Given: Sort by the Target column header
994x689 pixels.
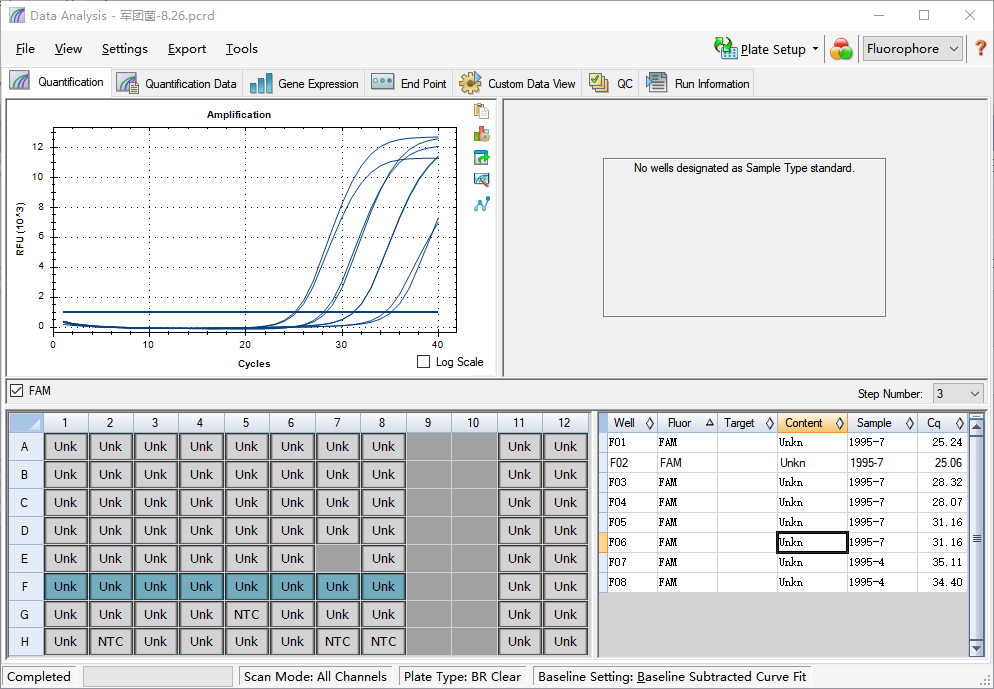Looking at the screenshot, I should click(x=747, y=423).
